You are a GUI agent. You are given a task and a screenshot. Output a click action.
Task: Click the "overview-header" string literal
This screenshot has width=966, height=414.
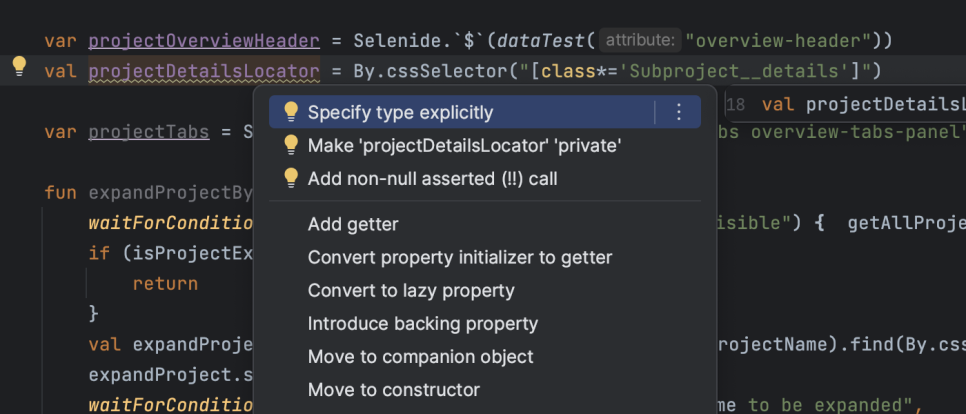(x=777, y=41)
